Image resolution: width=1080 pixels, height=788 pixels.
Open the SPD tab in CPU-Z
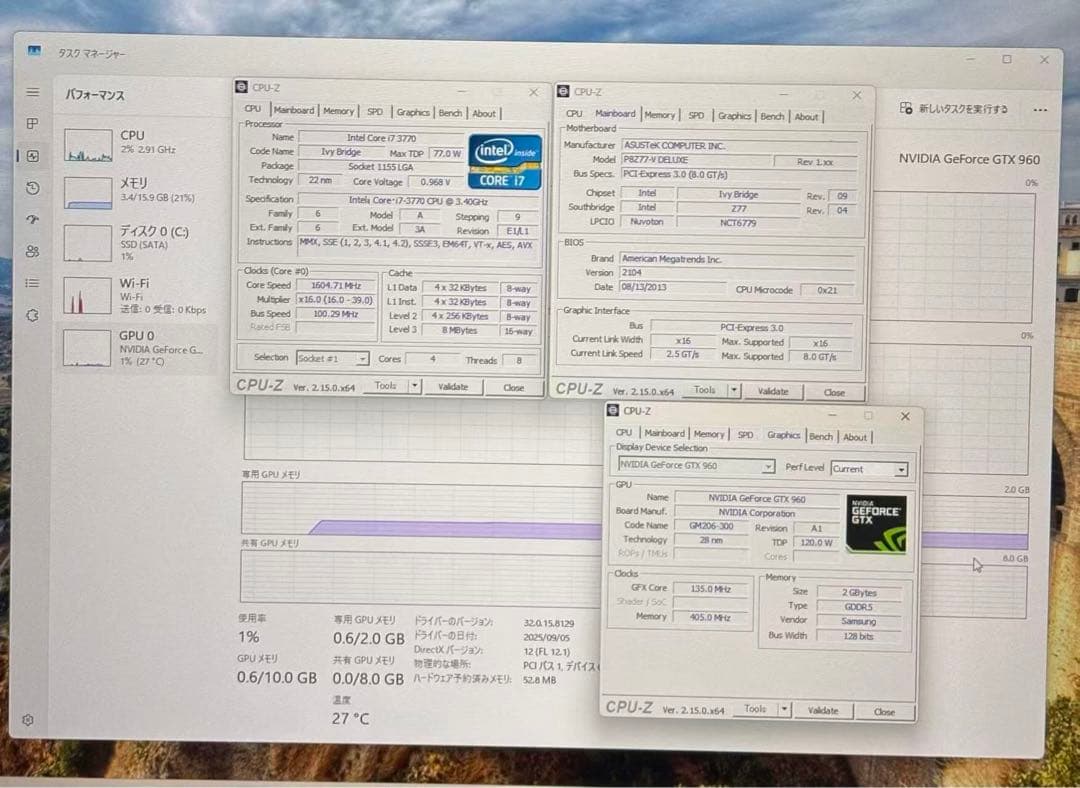pyautogui.click(x=375, y=111)
